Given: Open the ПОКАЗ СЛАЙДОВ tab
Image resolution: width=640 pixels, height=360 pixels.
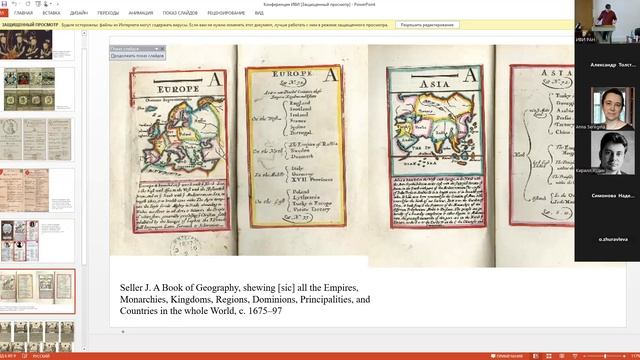Looking at the screenshot, I should (x=180, y=13).
